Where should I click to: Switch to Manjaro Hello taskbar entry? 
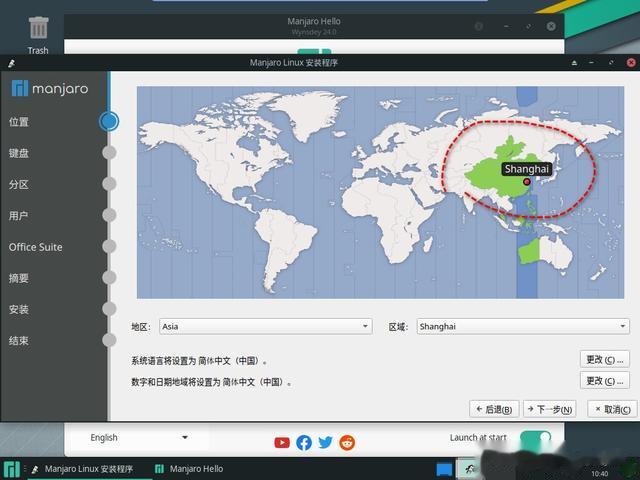(189, 469)
